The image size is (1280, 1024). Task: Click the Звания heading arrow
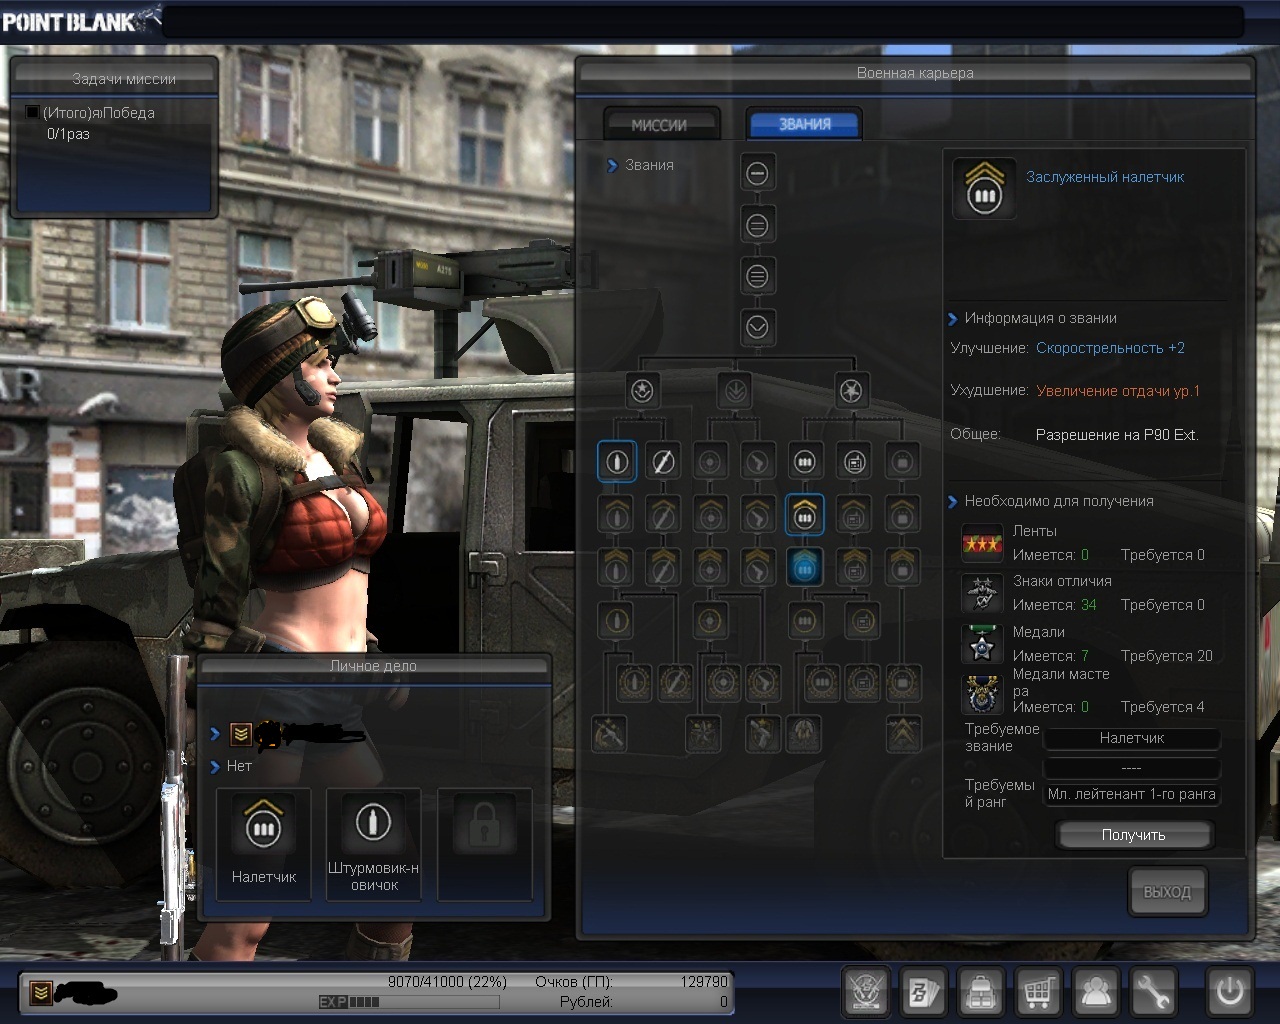612,165
